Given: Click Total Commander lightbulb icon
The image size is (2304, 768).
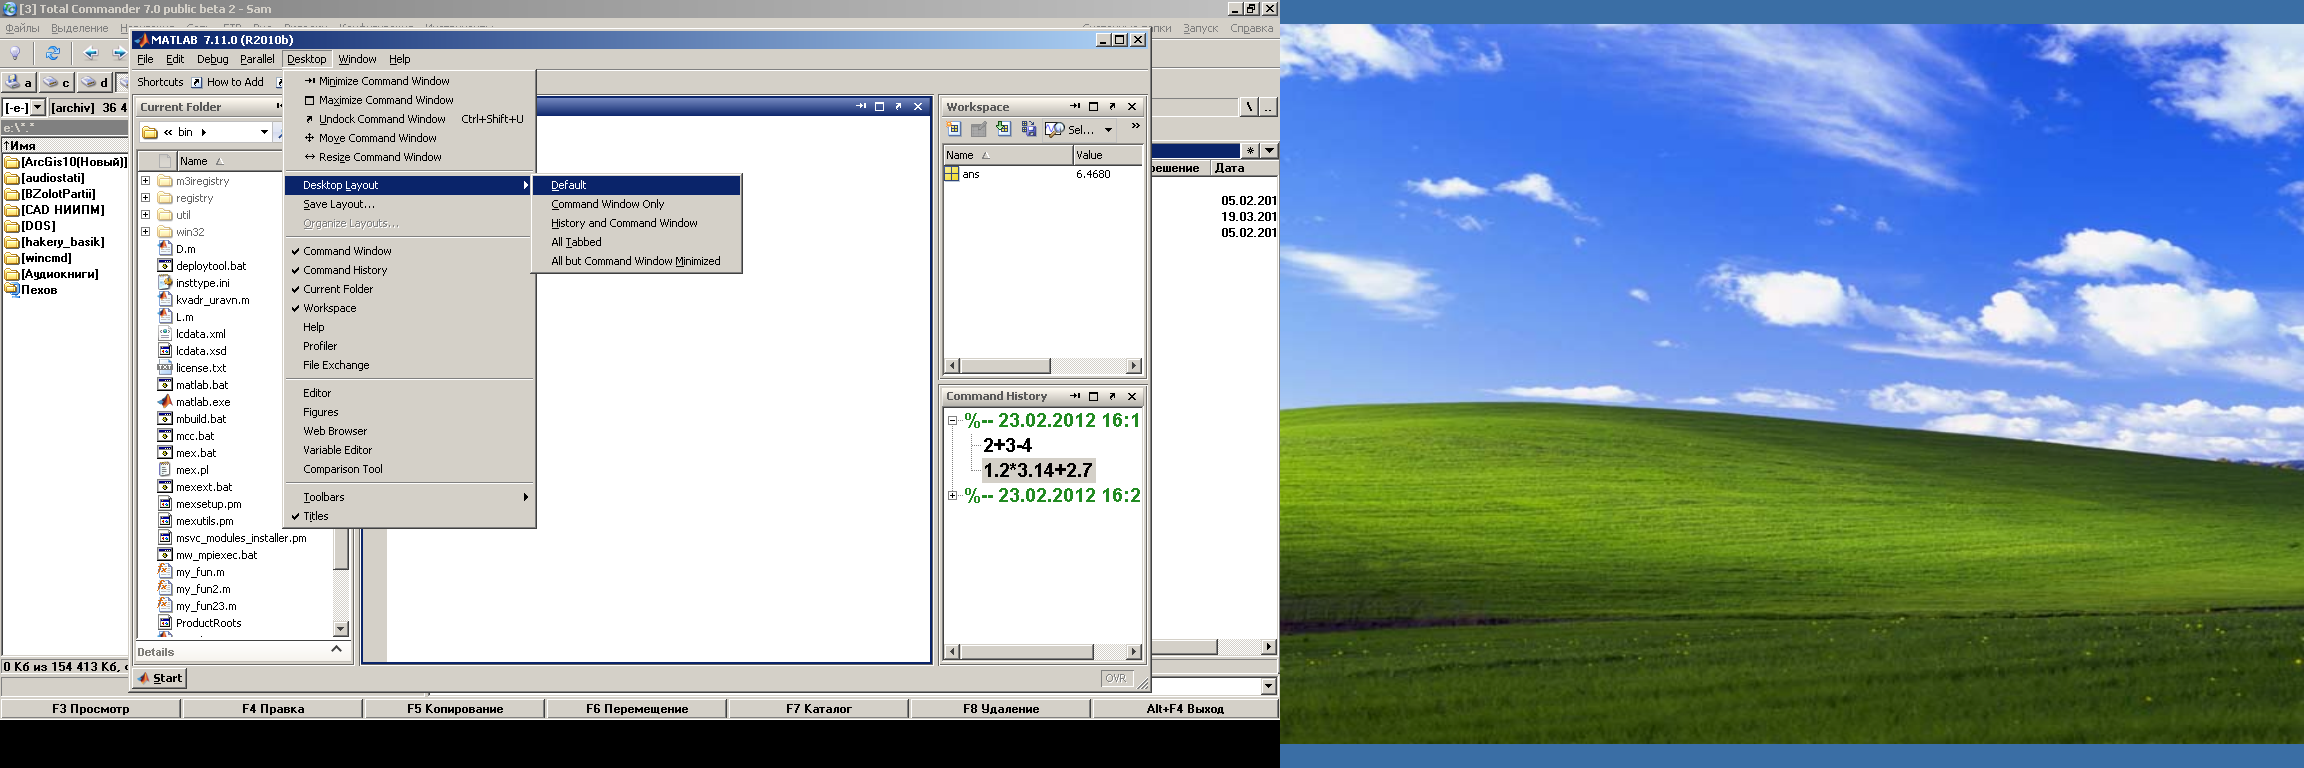Looking at the screenshot, I should (15, 53).
